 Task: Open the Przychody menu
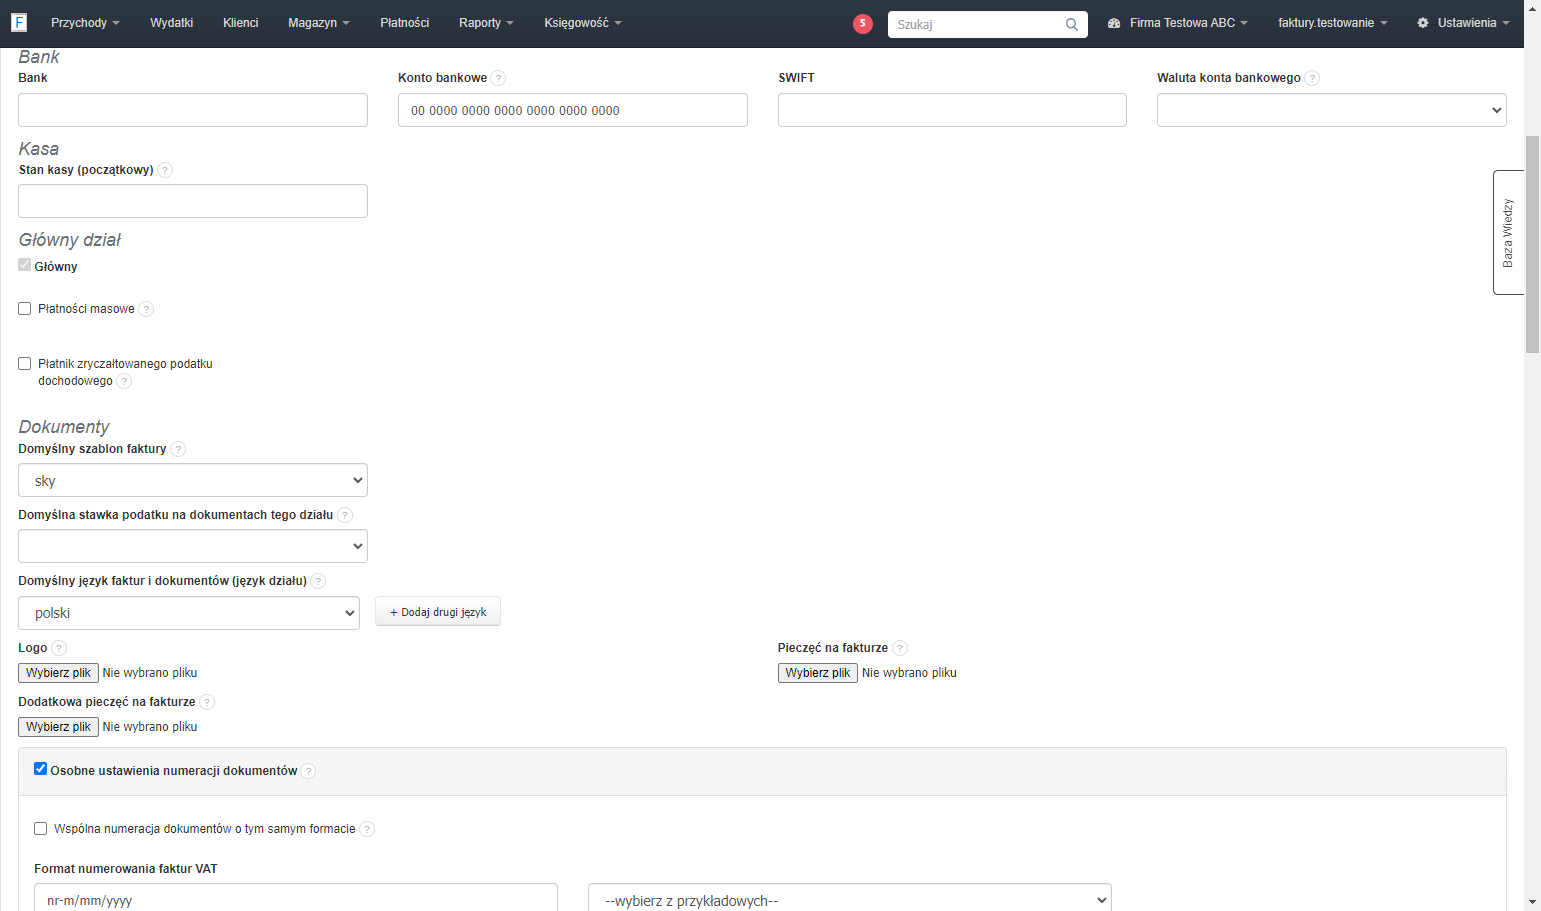point(85,23)
